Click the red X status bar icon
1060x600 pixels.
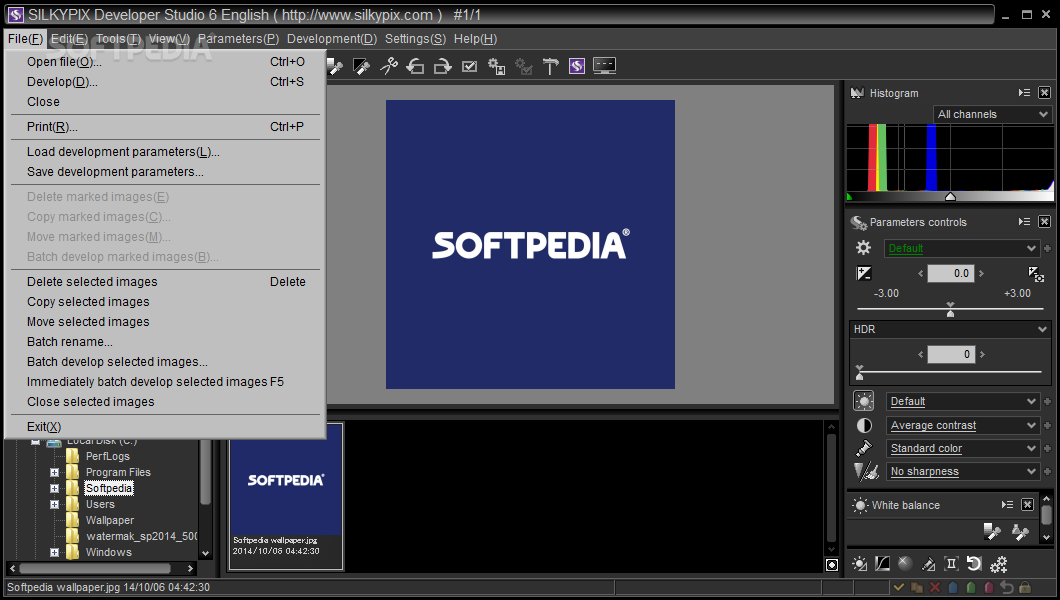coord(935,587)
